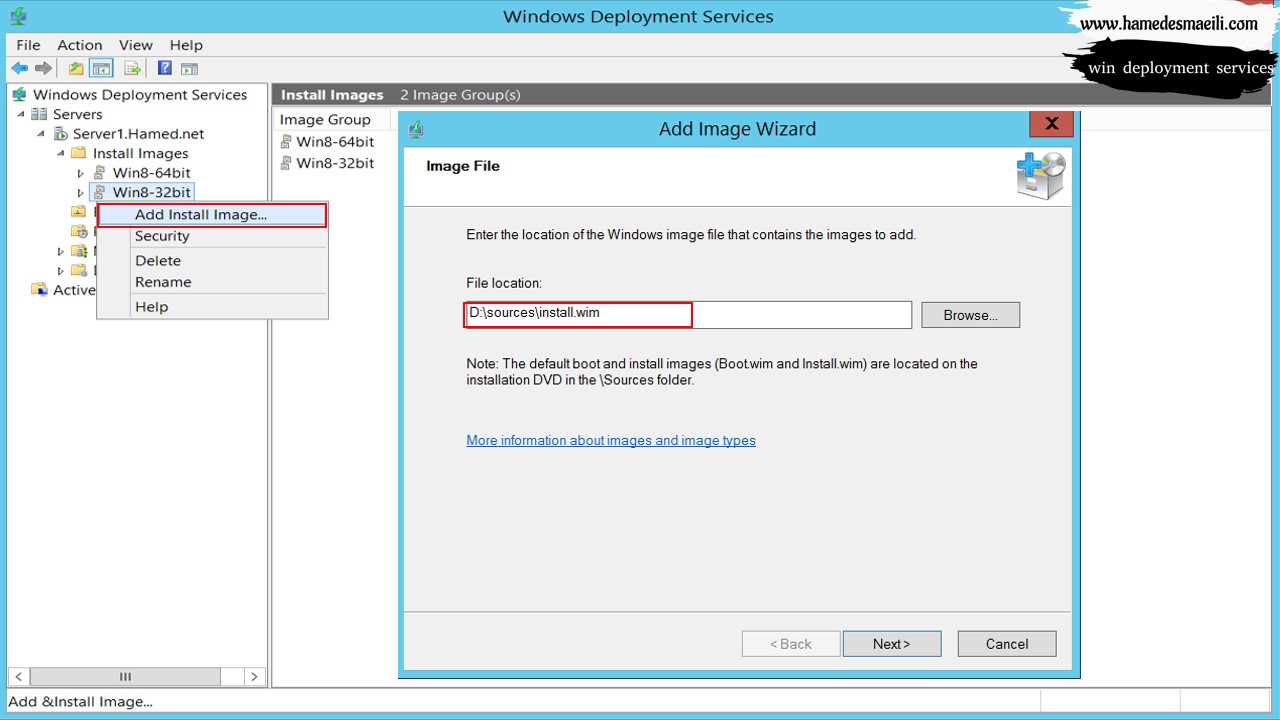
Task: Click the Image Group column header
Action: pos(325,119)
